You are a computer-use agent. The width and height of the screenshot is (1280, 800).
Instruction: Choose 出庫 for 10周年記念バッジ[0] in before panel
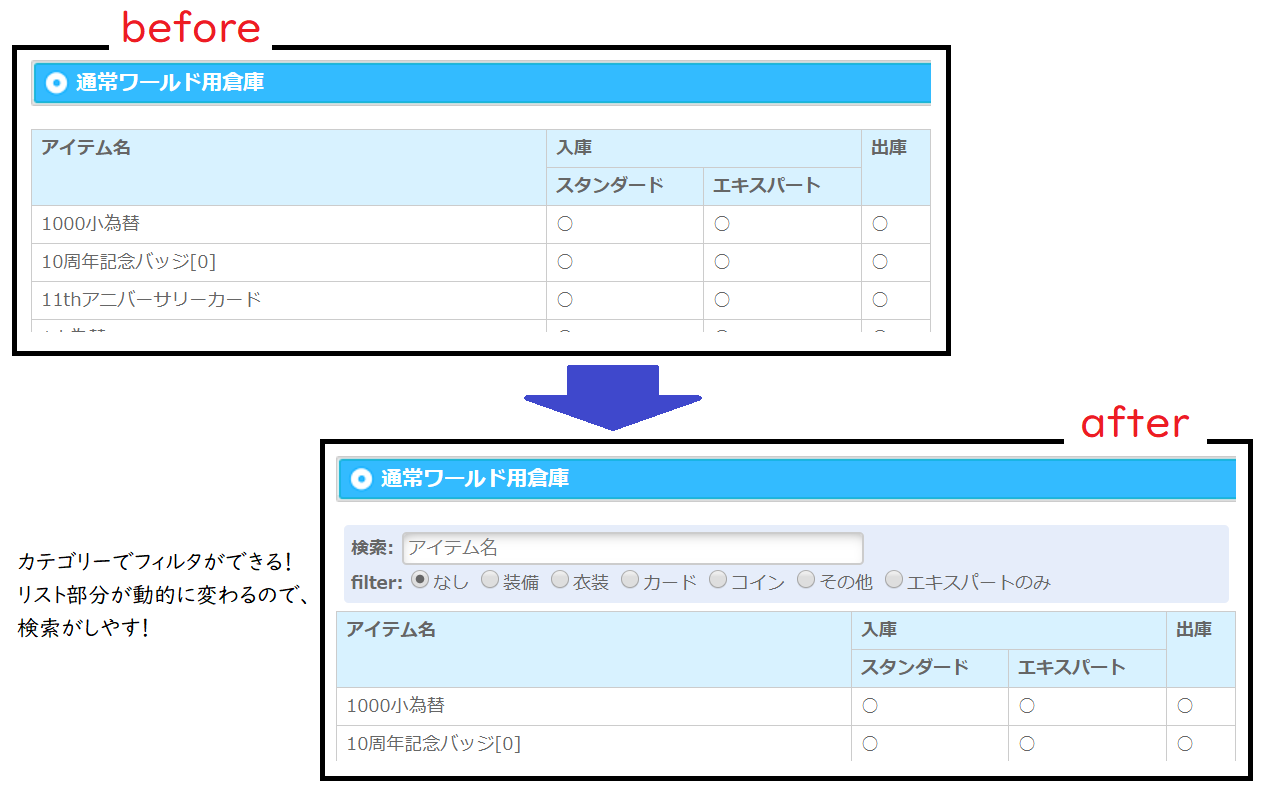click(x=880, y=262)
